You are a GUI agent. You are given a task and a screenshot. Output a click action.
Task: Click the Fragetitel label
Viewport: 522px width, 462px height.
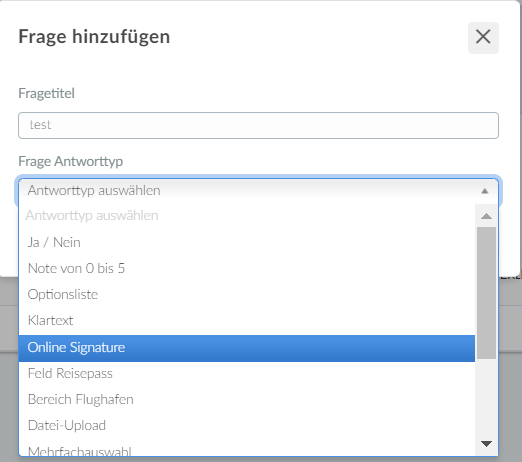coord(46,93)
